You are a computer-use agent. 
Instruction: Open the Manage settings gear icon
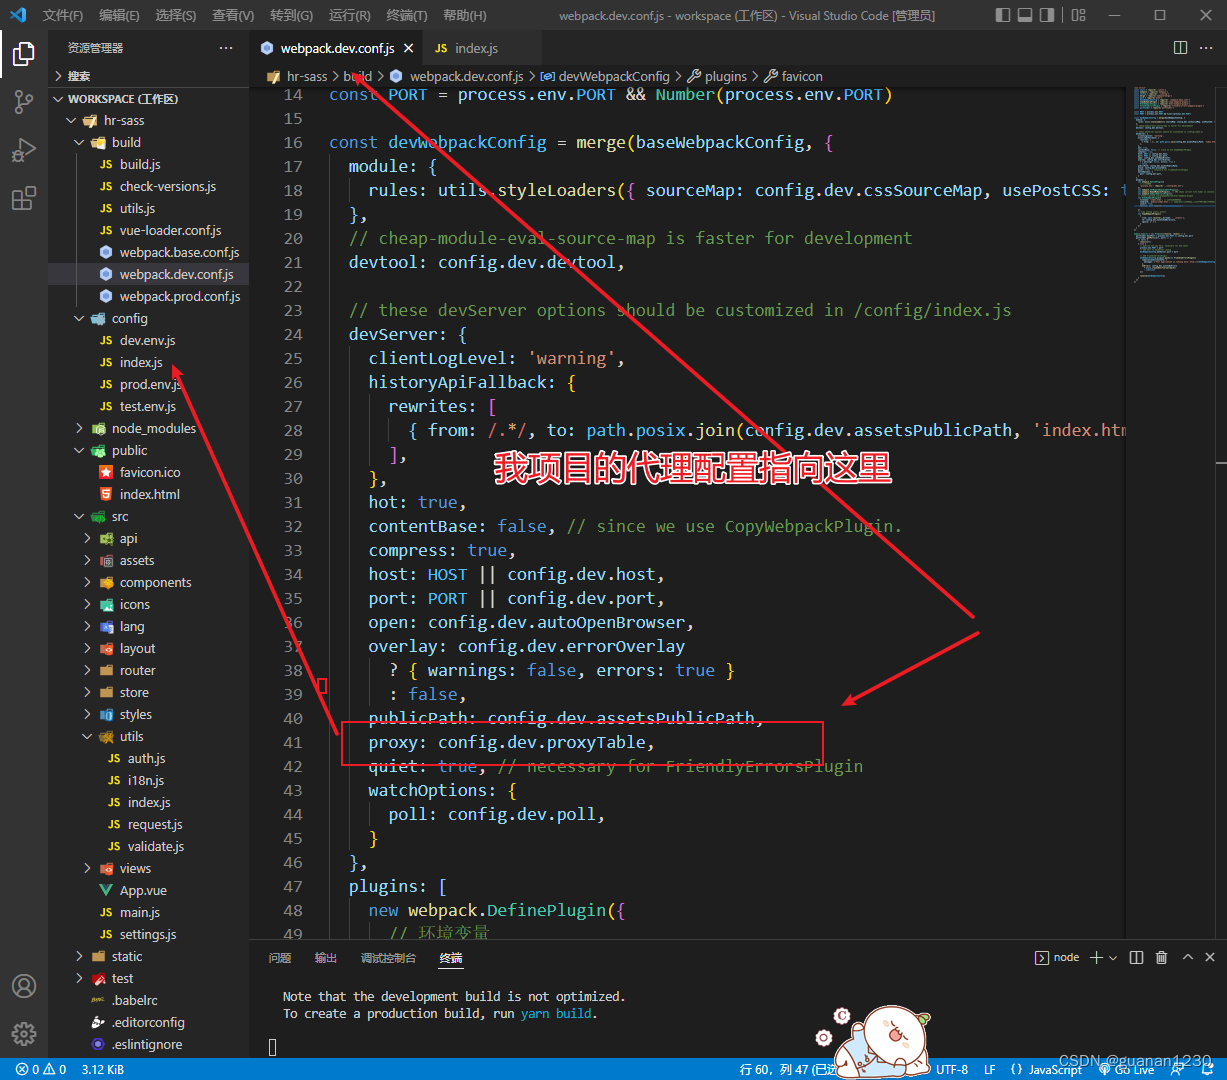tap(23, 1034)
